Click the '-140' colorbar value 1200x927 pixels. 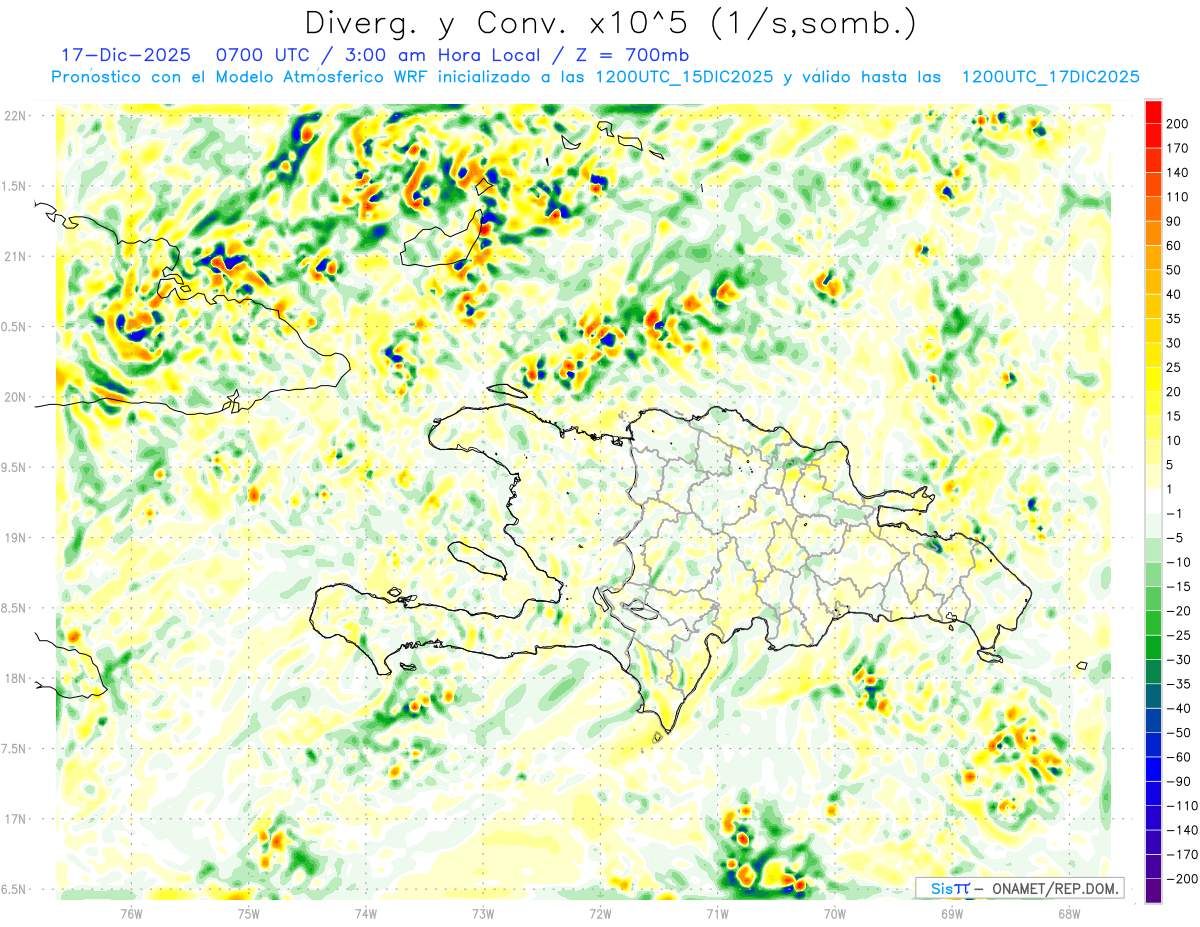coord(1180,831)
